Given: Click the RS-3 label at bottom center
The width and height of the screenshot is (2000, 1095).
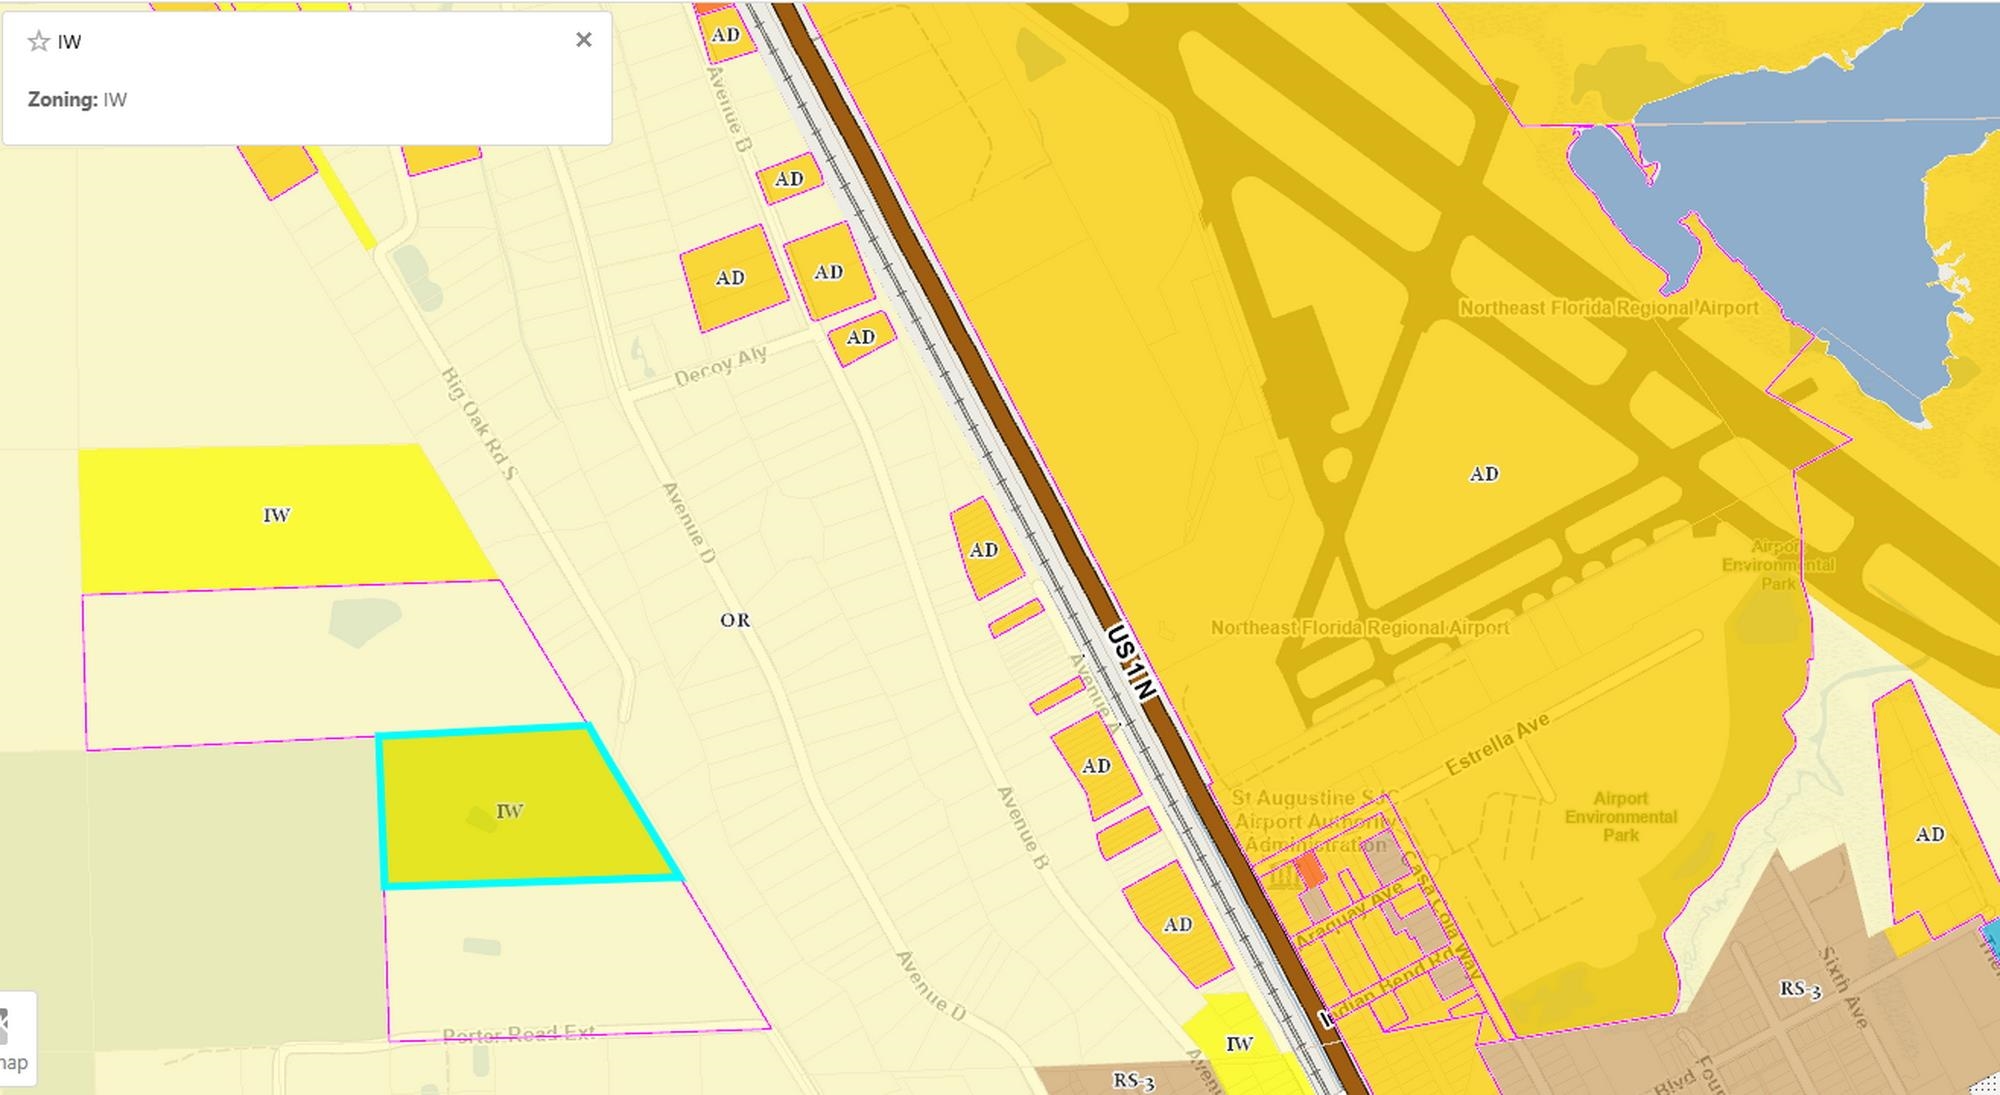Looking at the screenshot, I should coord(1133,1081).
